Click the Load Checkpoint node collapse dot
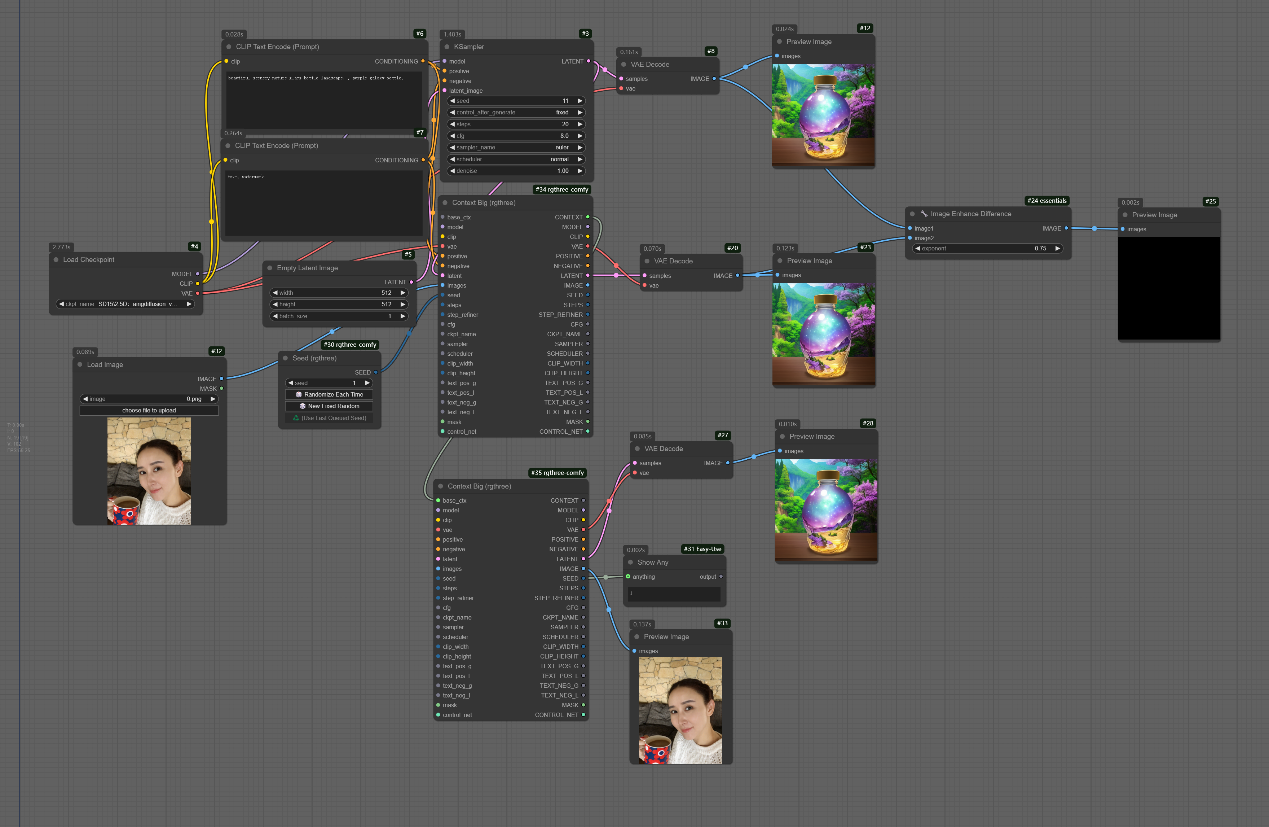This screenshot has height=827, width=1269. click(x=55, y=259)
